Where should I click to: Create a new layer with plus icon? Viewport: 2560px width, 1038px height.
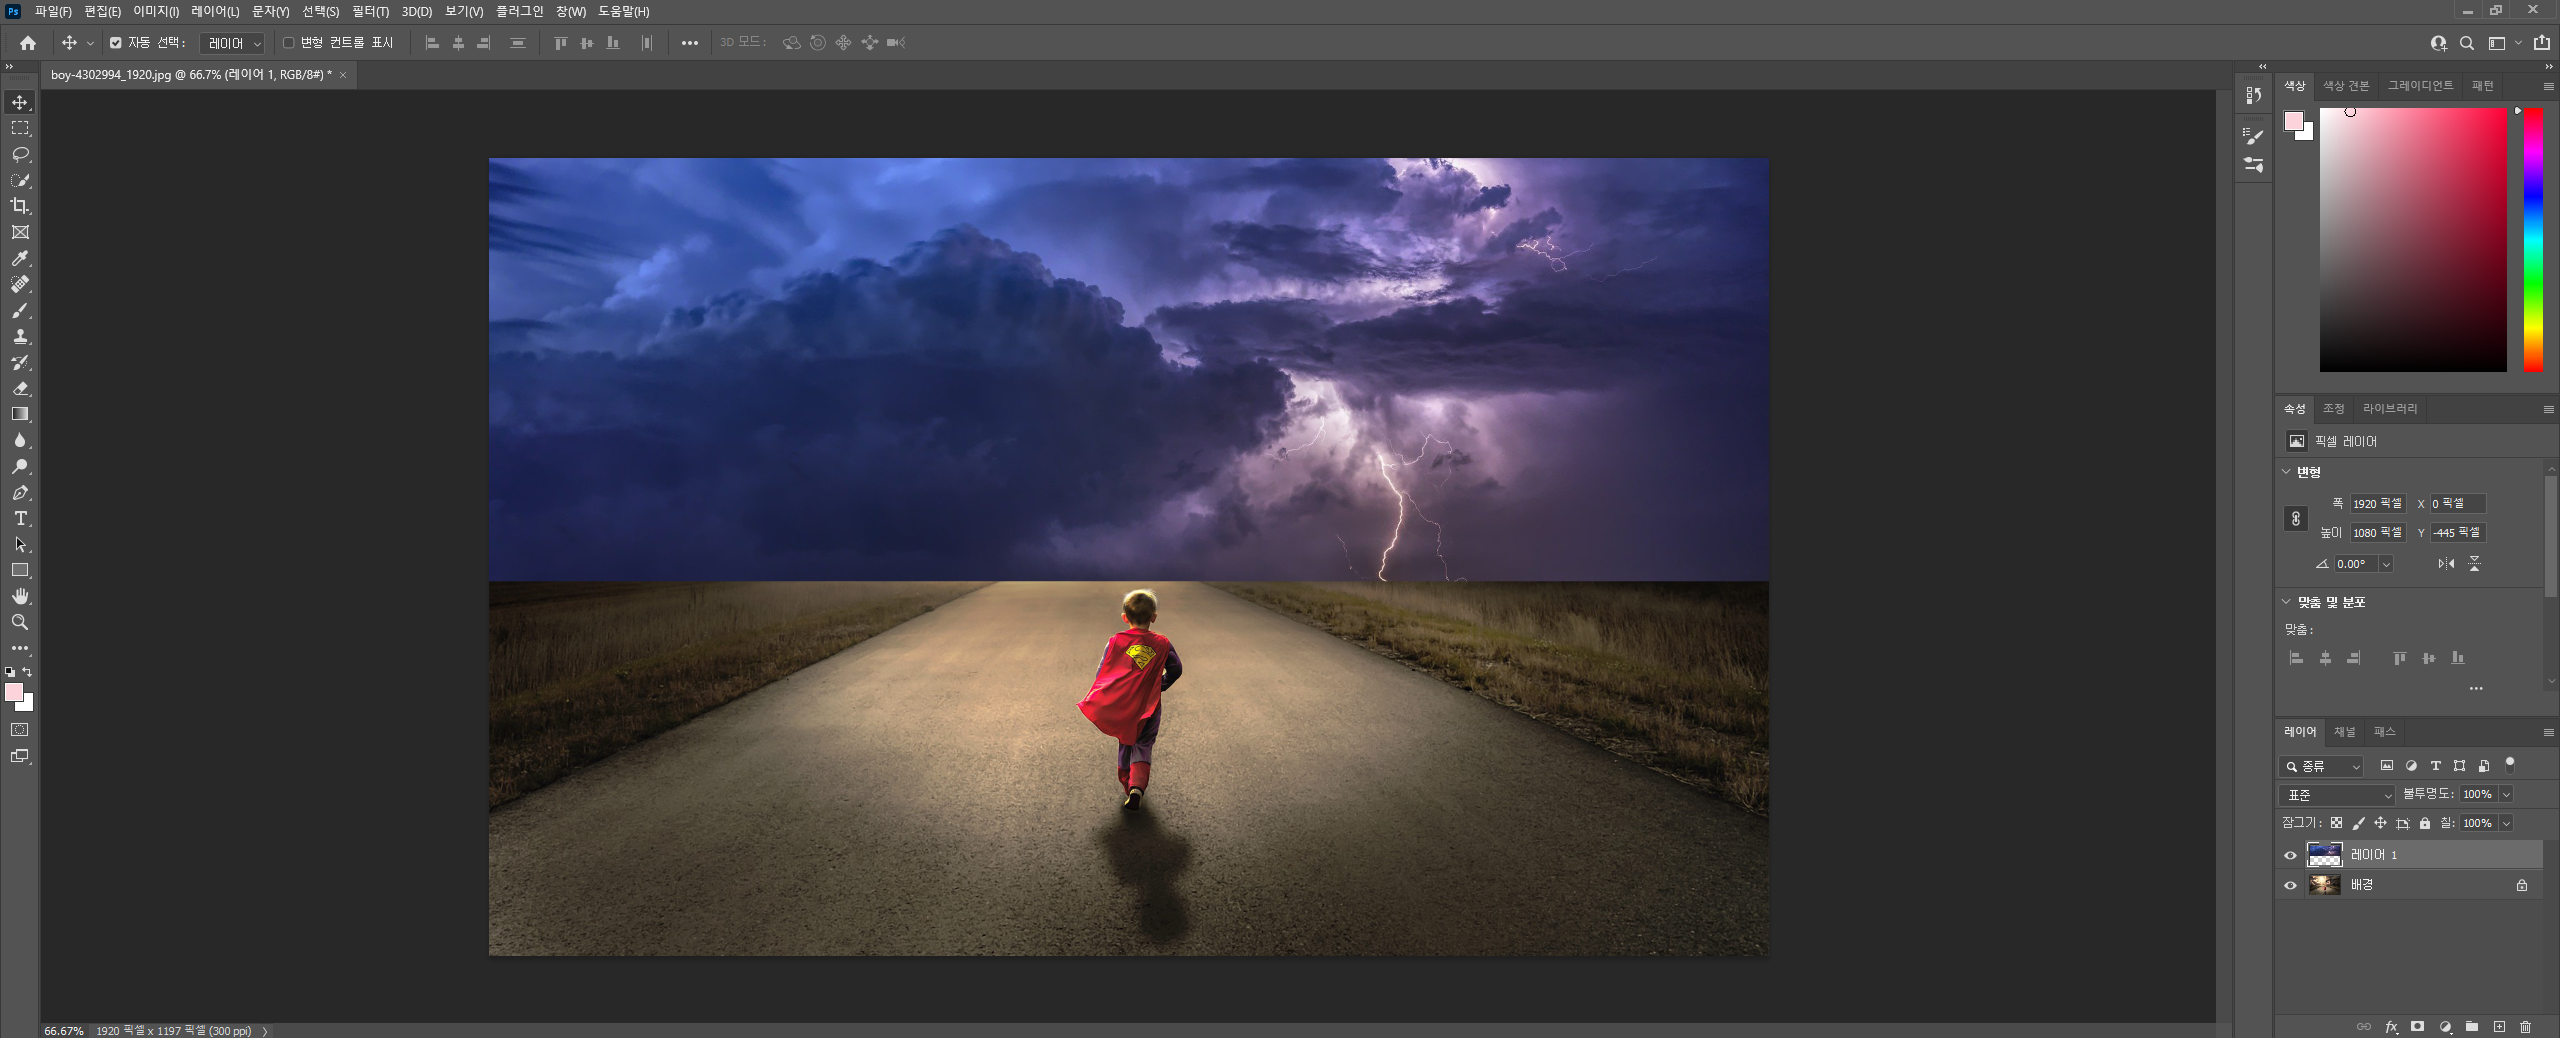pos(2499,1027)
